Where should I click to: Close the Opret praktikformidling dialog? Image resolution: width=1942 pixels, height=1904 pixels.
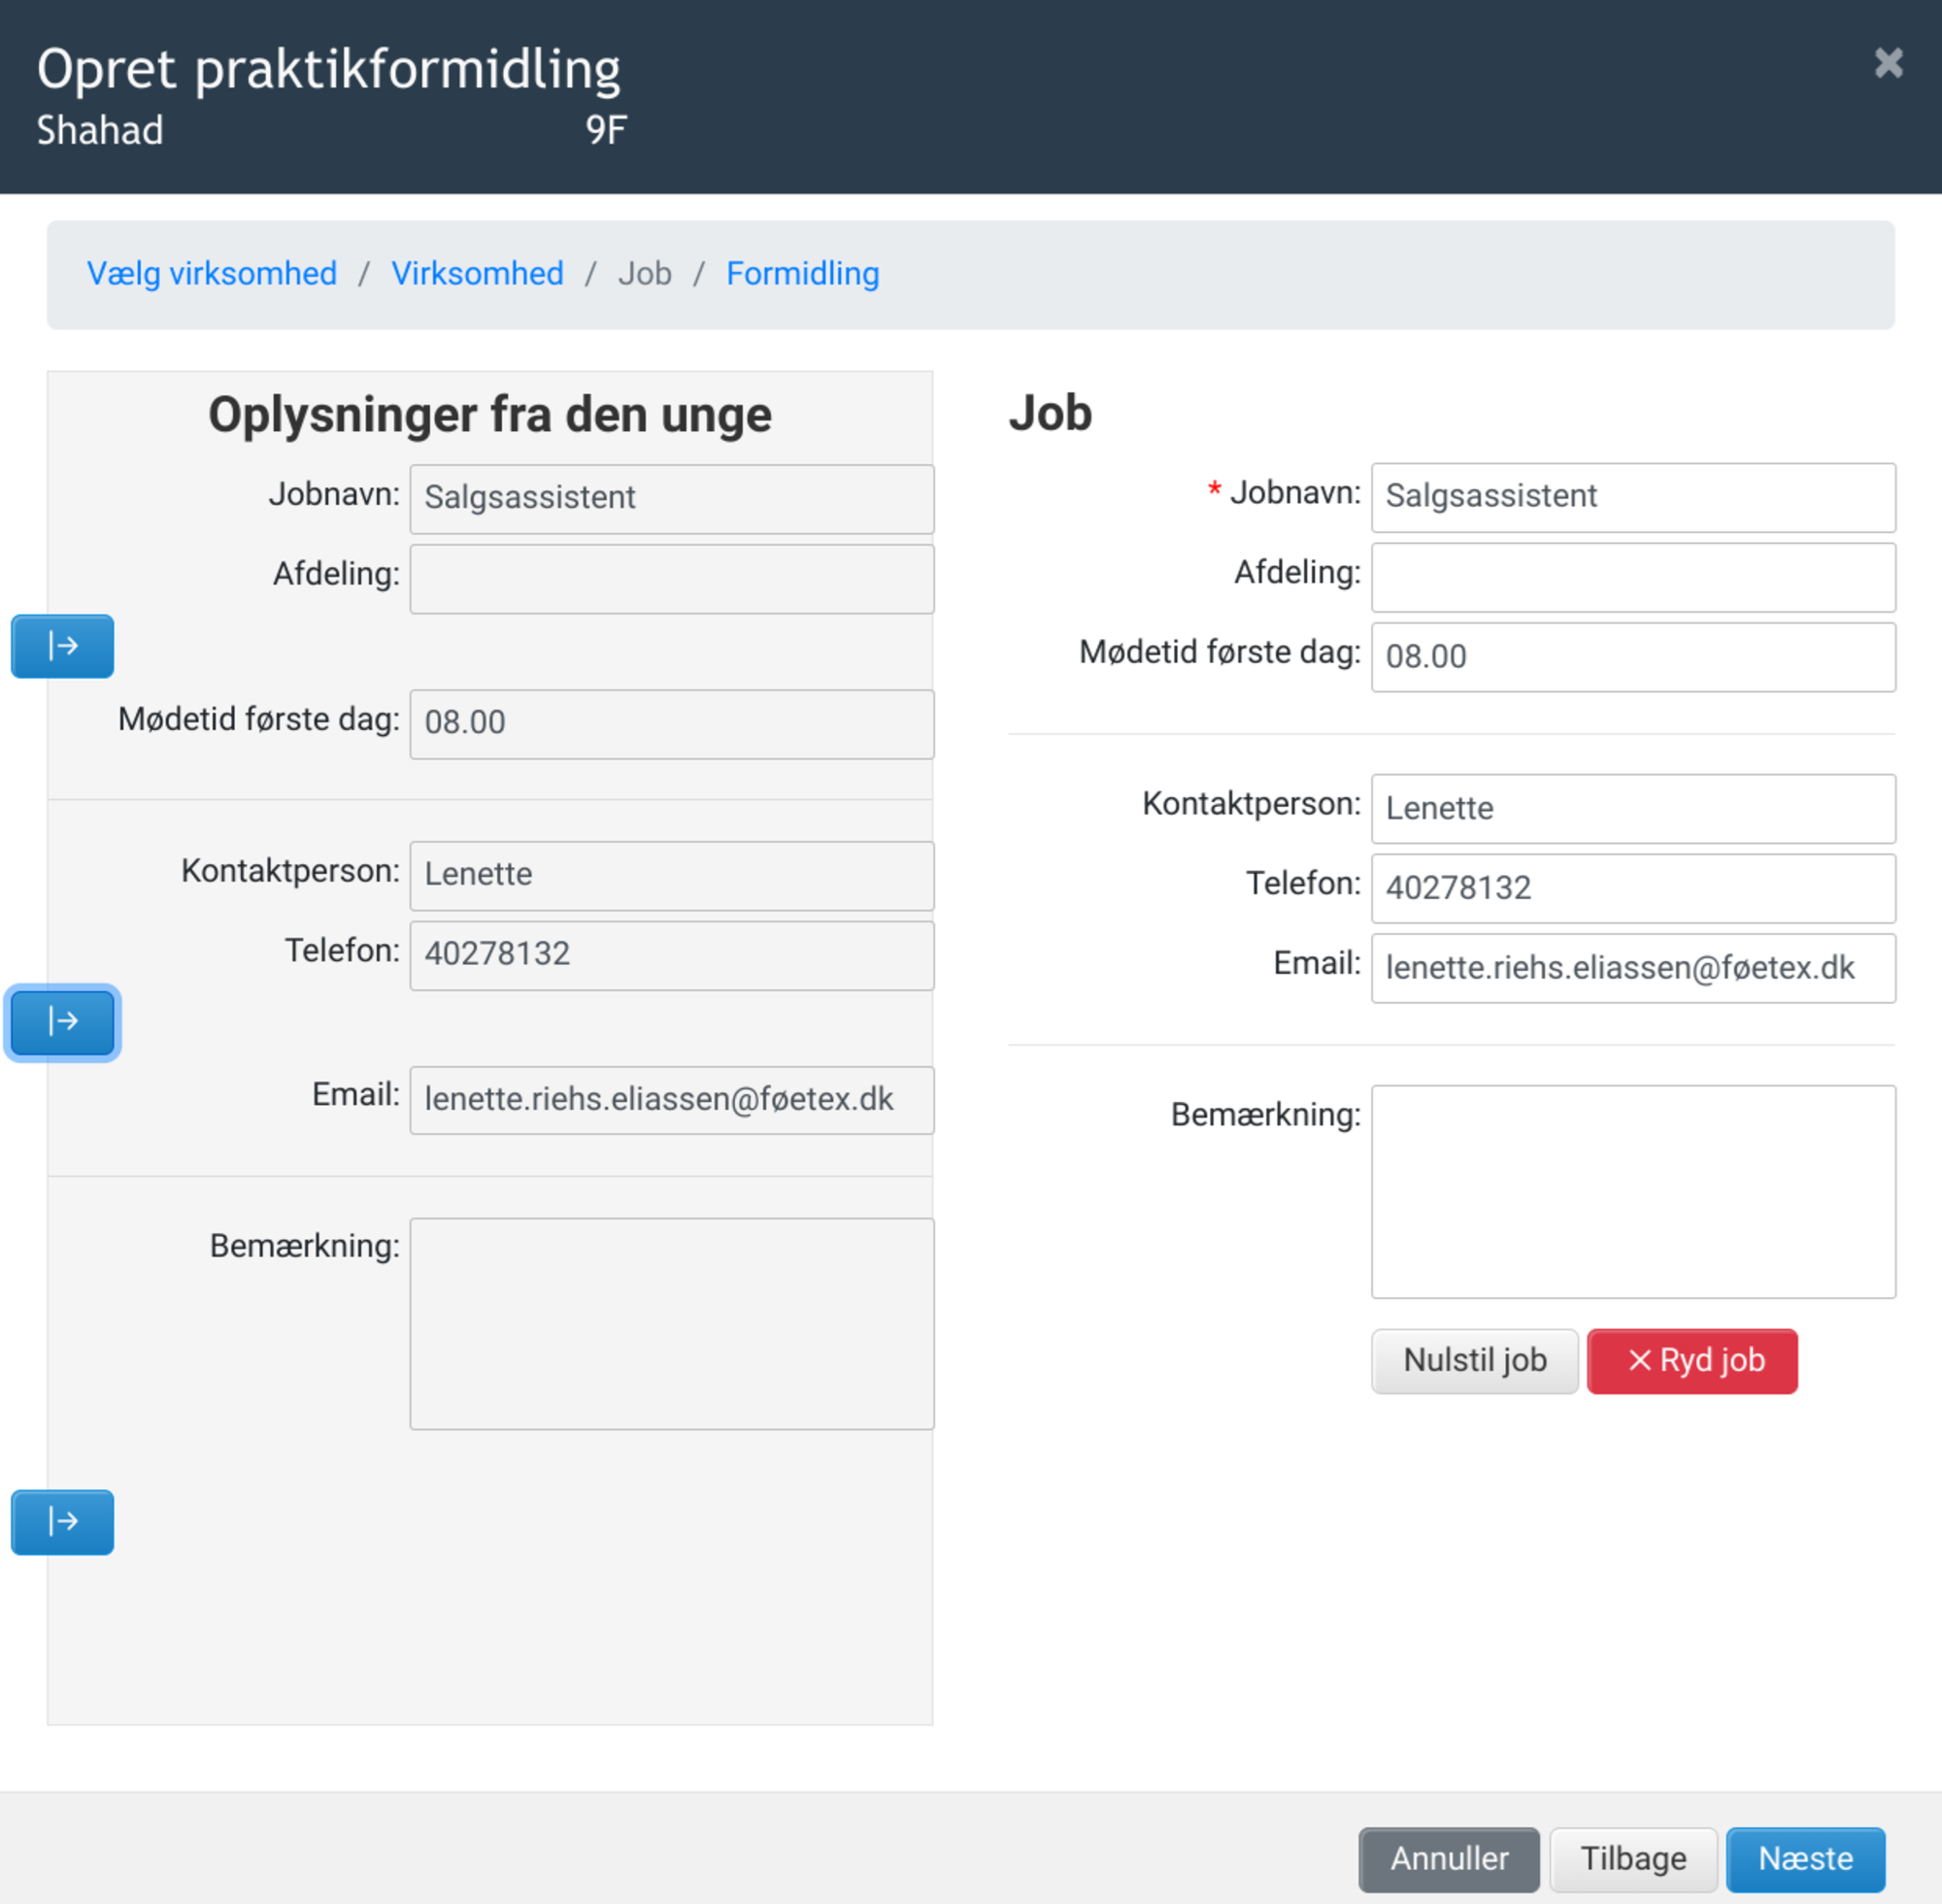(x=1887, y=64)
